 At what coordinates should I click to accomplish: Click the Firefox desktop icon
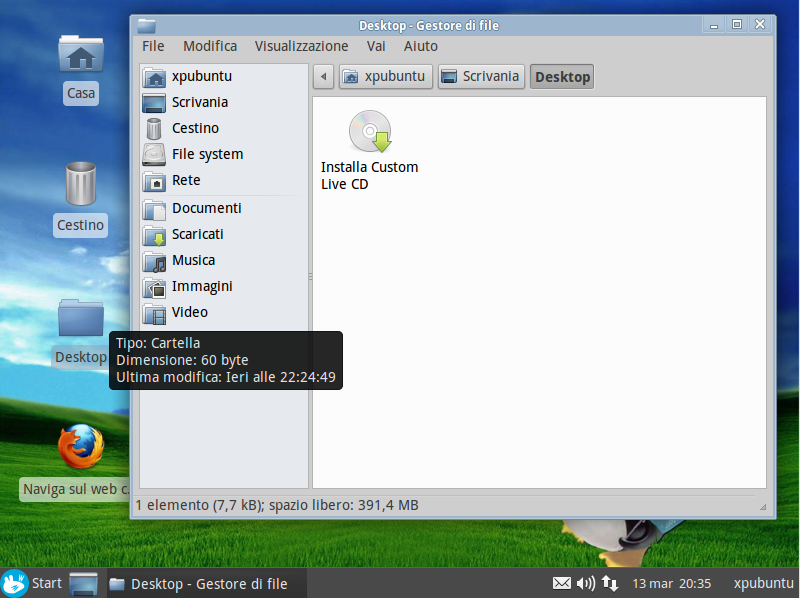pos(81,446)
